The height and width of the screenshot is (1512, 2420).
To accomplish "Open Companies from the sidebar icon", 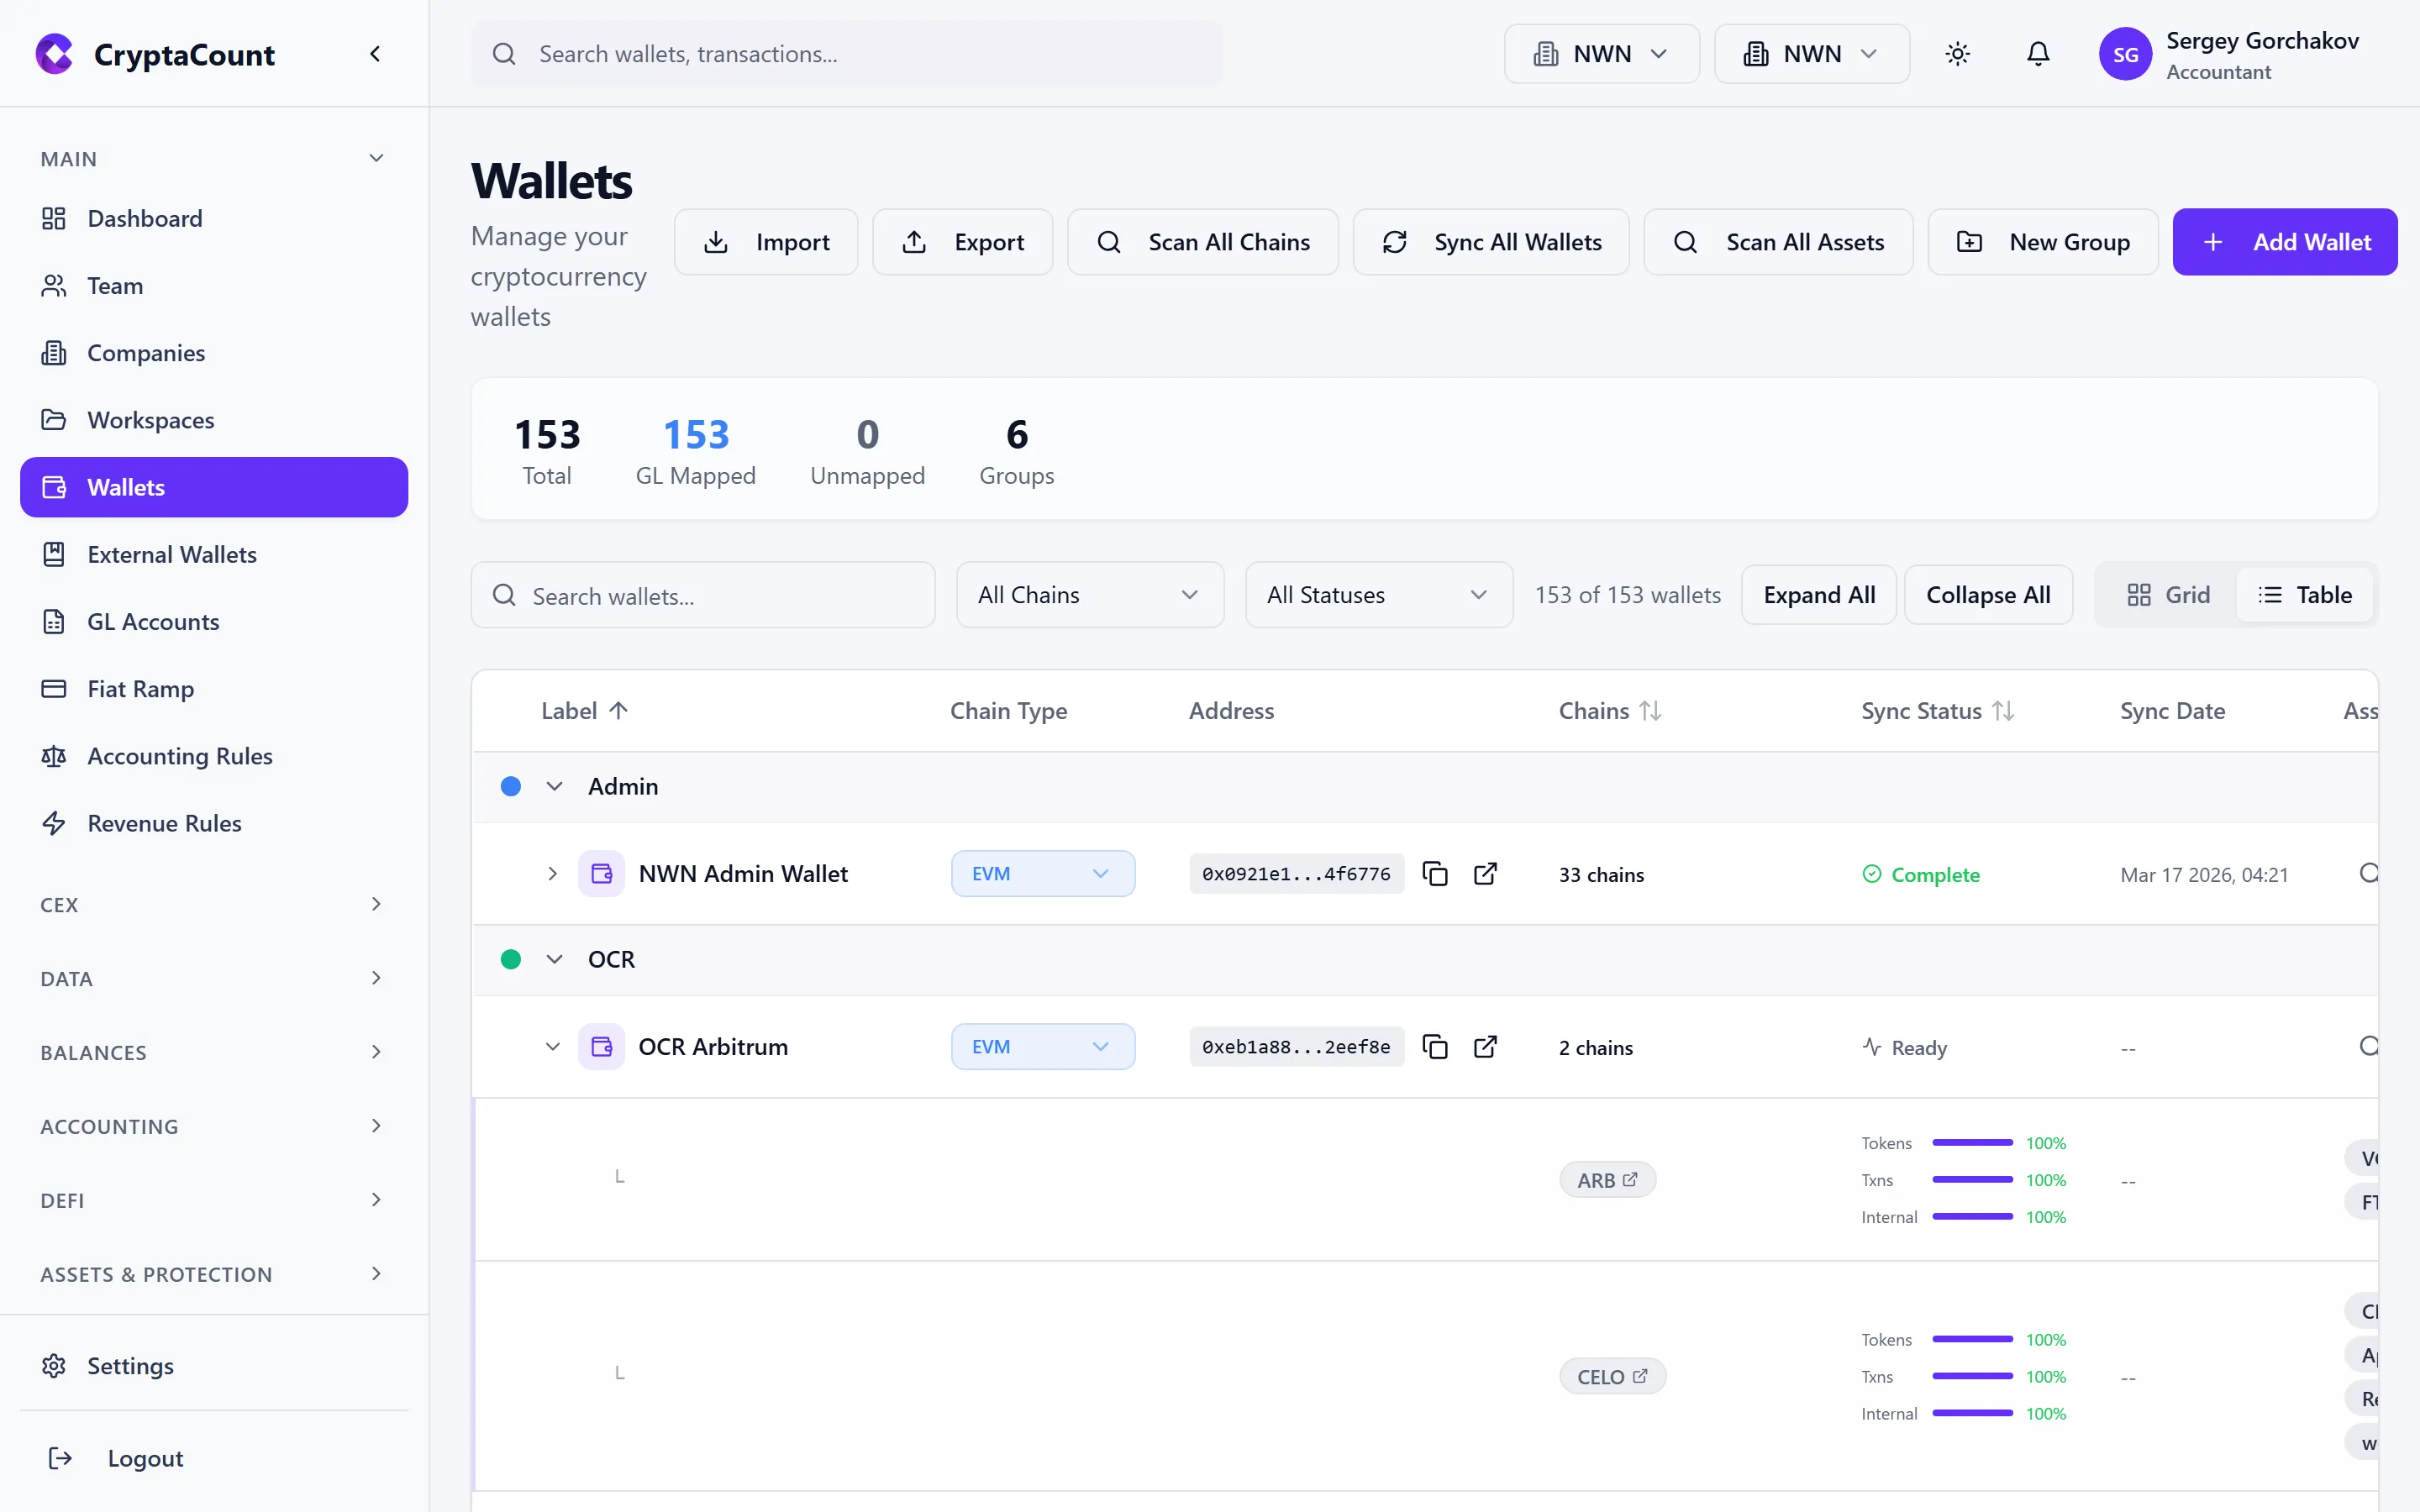I will pyautogui.click(x=55, y=352).
